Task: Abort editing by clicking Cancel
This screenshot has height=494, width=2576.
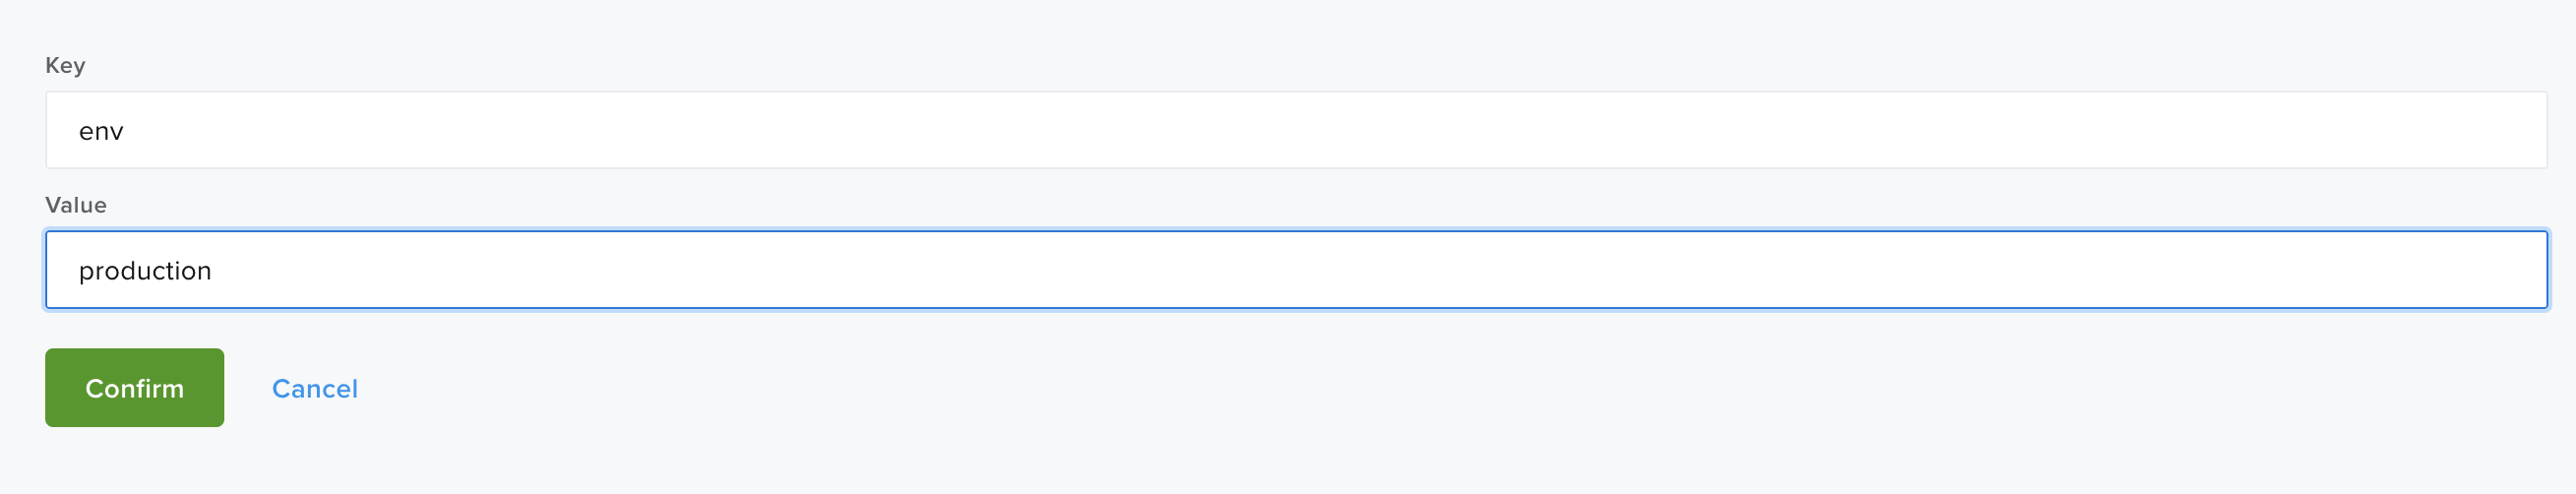Action: [314, 388]
